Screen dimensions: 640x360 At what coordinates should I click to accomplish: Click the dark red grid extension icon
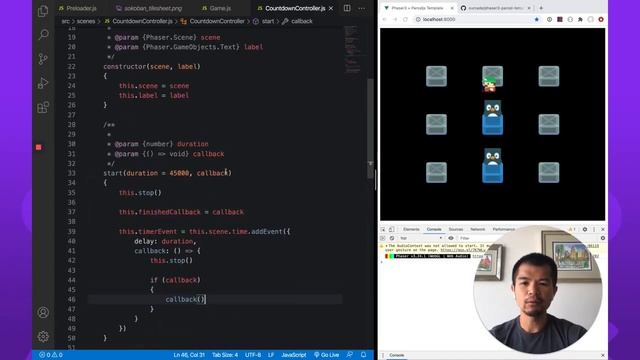[560, 19]
